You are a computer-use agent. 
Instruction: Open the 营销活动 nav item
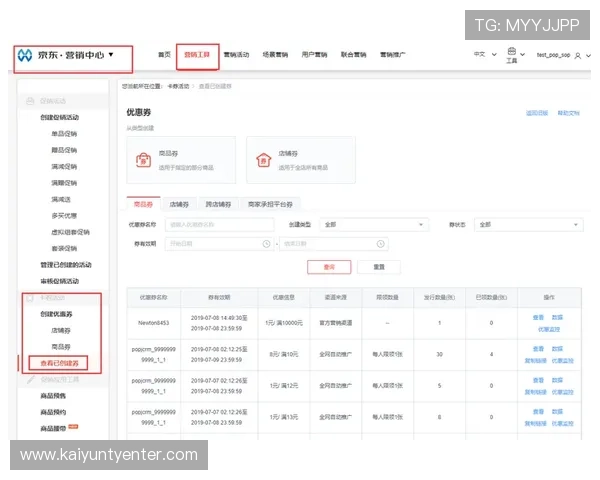click(x=236, y=55)
